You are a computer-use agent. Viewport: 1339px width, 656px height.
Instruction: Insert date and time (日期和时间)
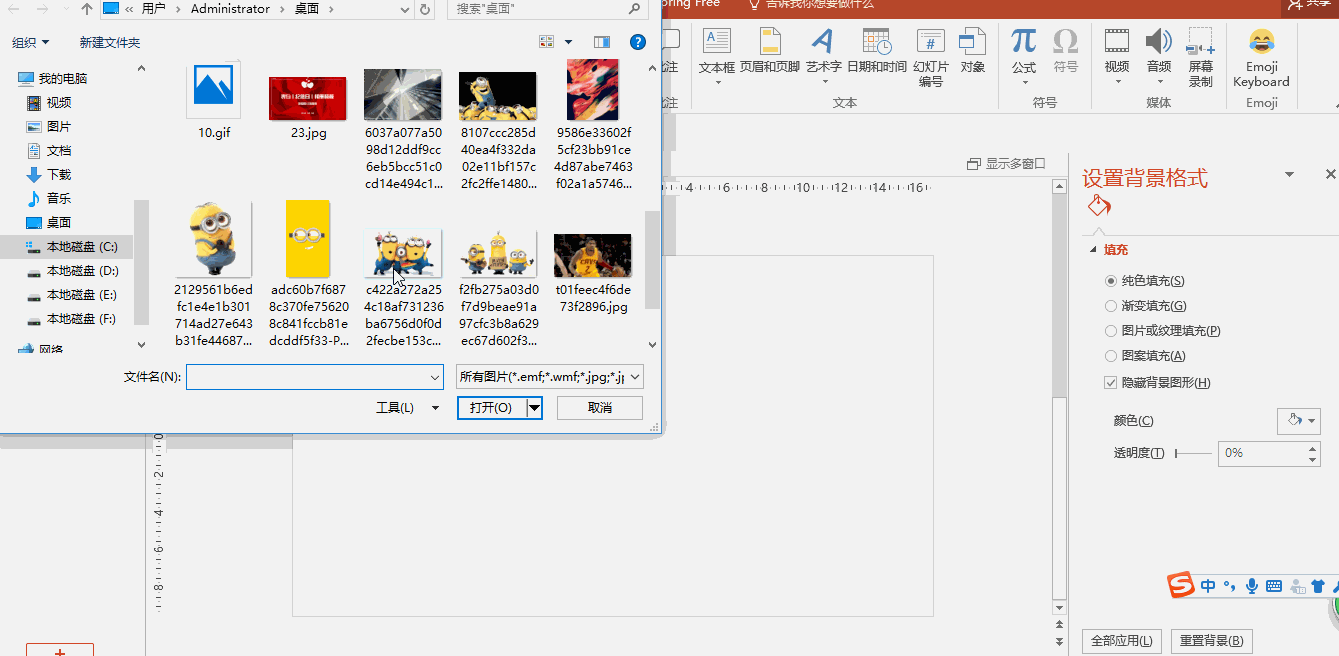(876, 50)
